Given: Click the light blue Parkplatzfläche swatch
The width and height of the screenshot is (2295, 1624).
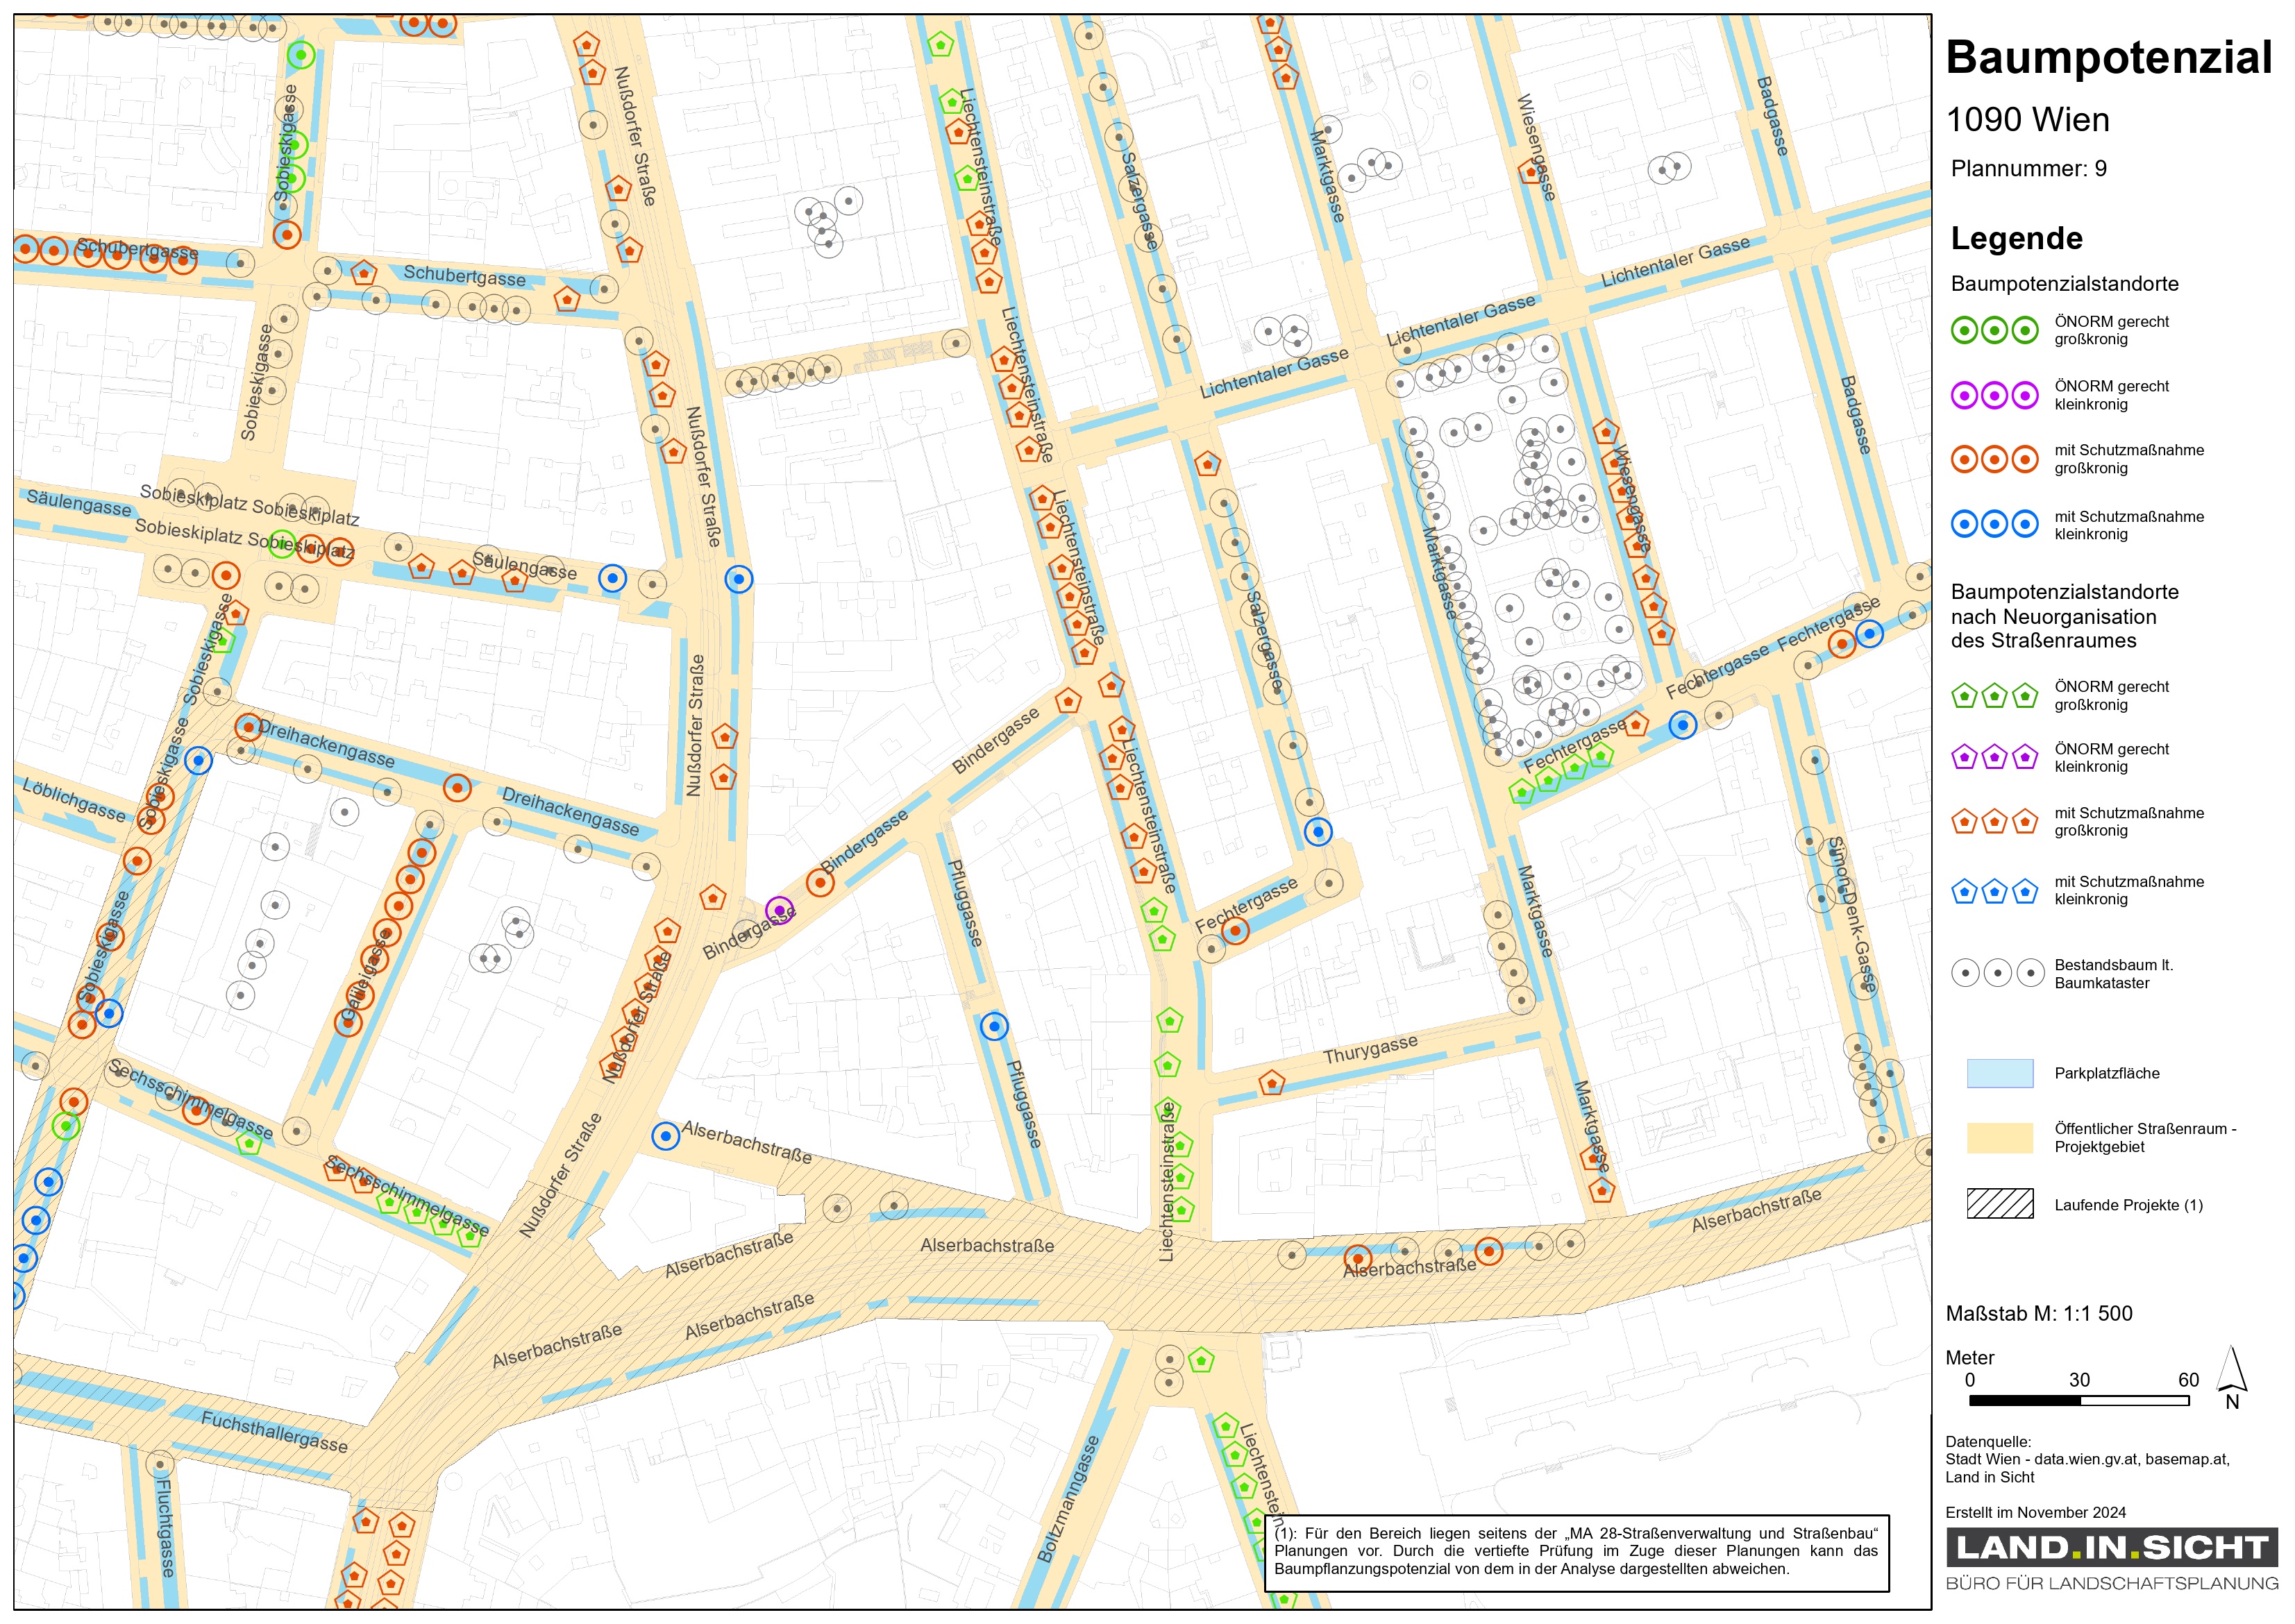Looking at the screenshot, I should click(1999, 1073).
